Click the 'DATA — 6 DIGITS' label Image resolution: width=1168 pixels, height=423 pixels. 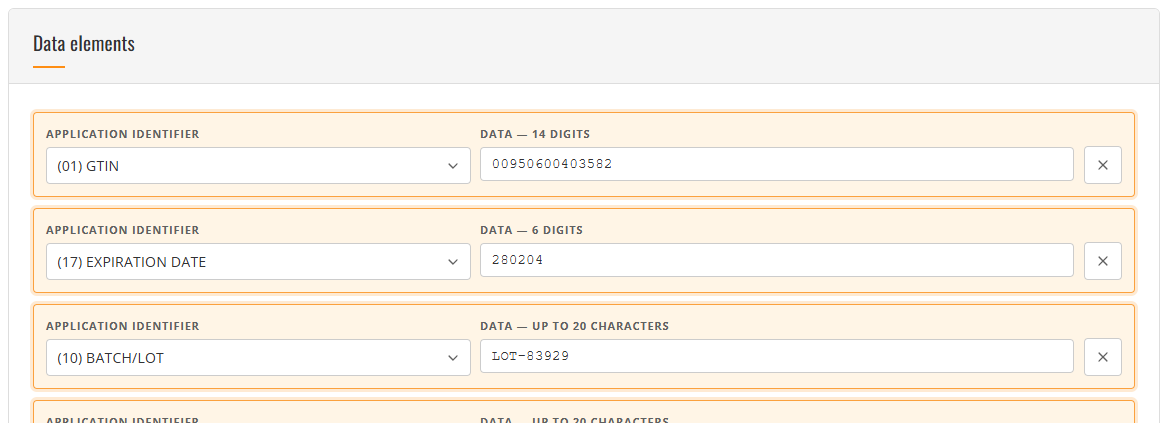click(x=531, y=231)
